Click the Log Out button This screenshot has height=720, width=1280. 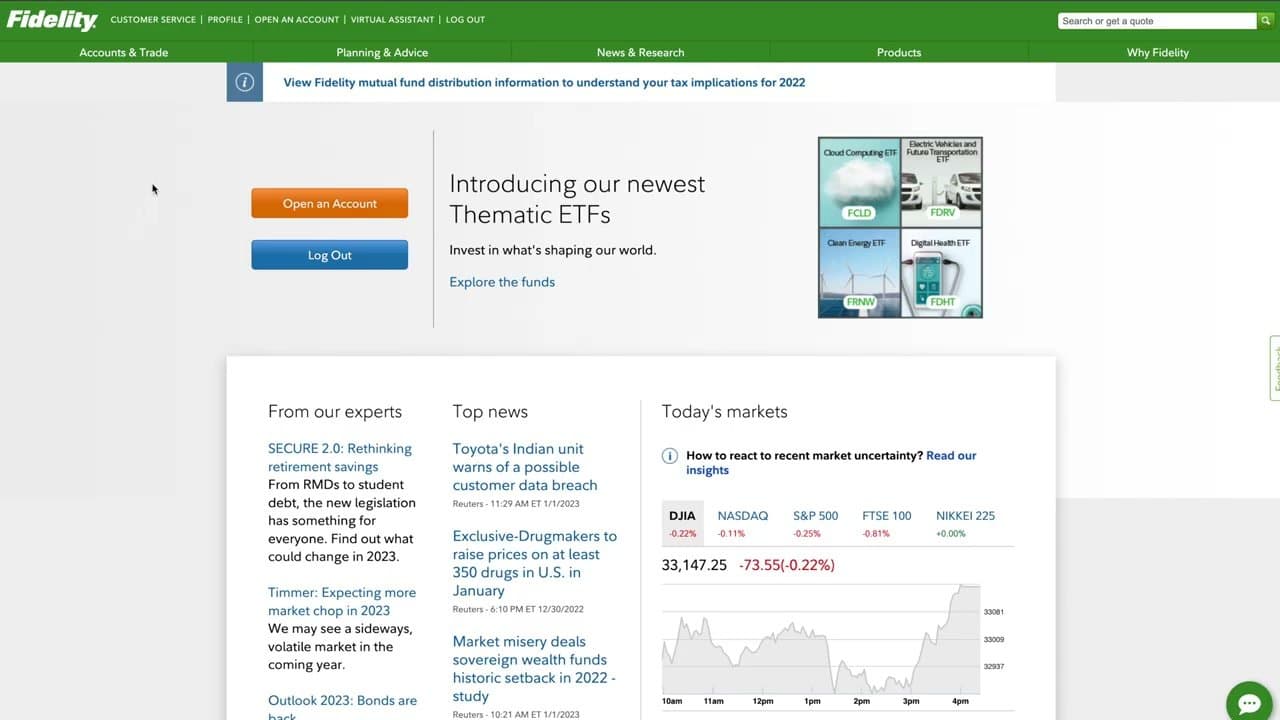point(329,254)
